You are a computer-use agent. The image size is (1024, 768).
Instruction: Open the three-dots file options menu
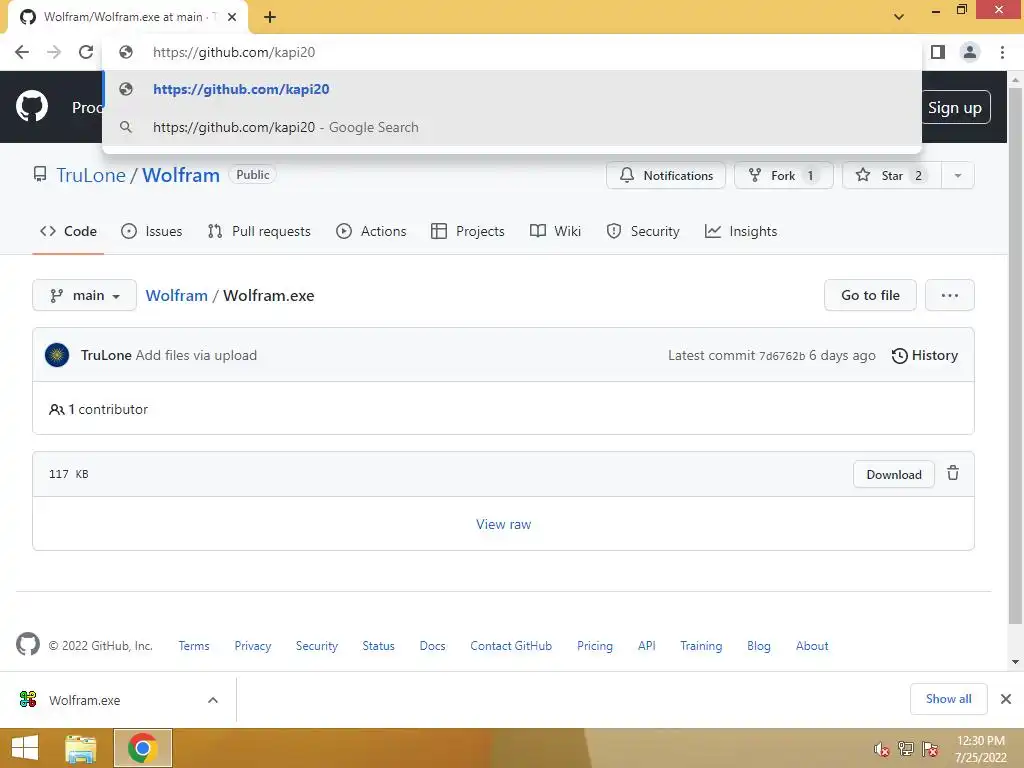point(950,296)
